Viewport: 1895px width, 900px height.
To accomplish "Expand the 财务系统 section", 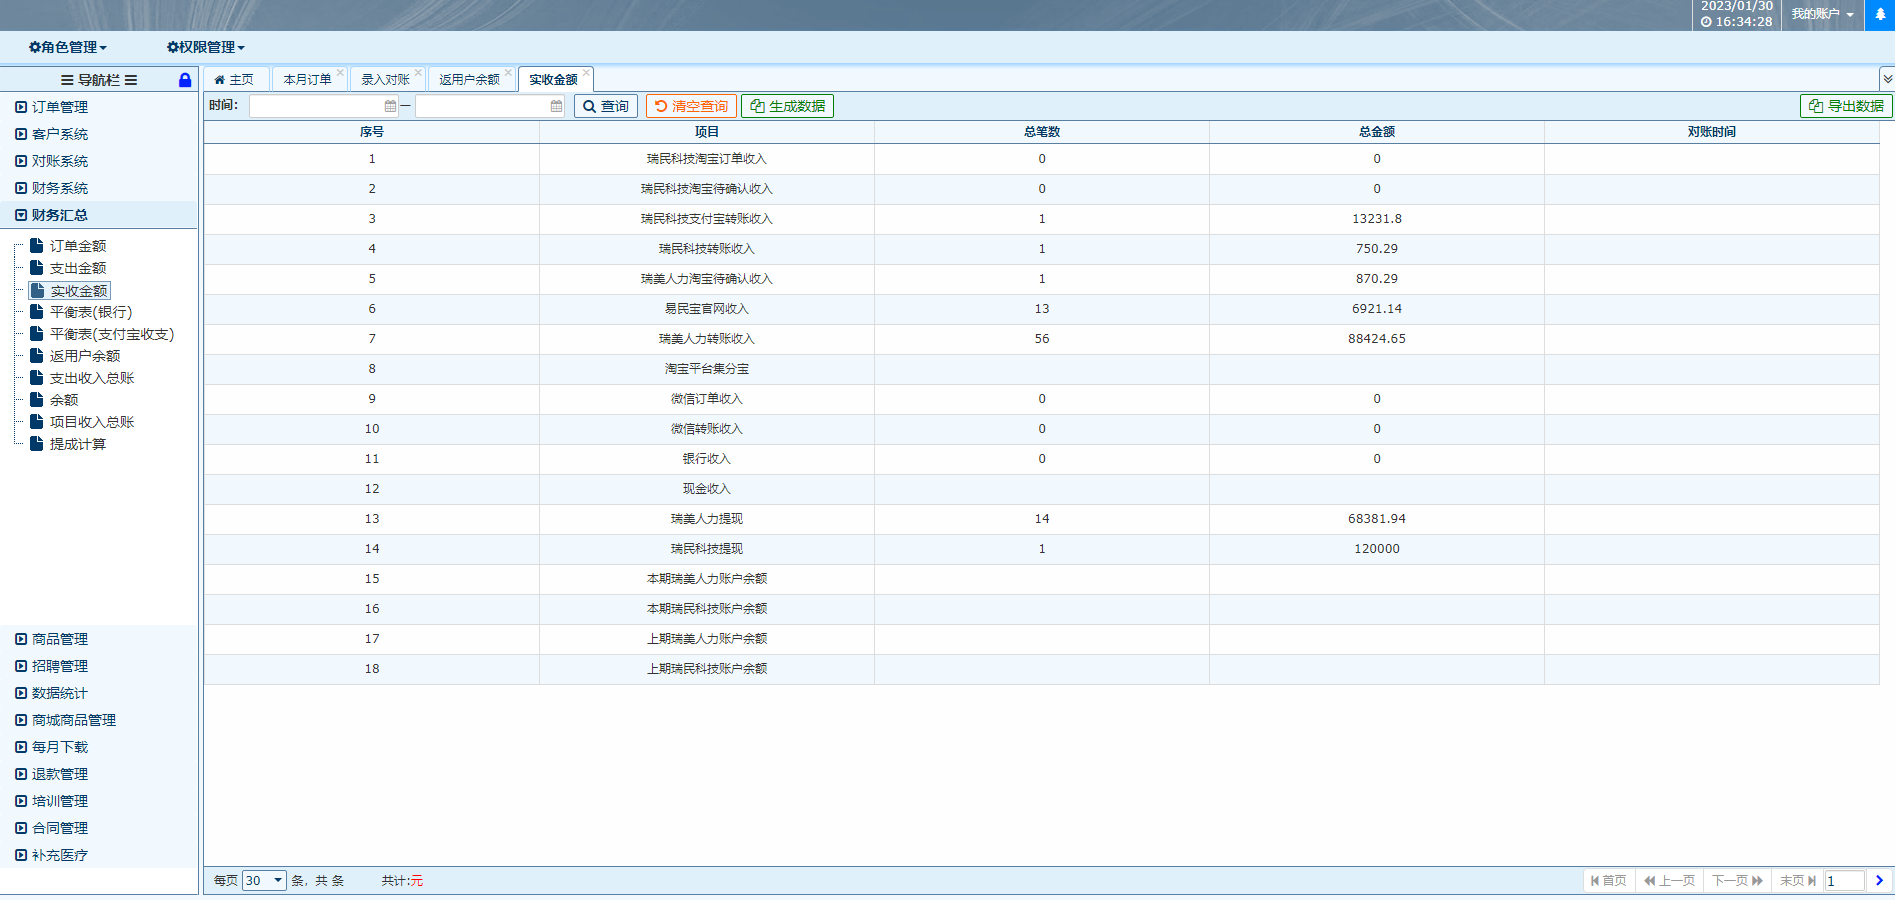I will point(99,188).
